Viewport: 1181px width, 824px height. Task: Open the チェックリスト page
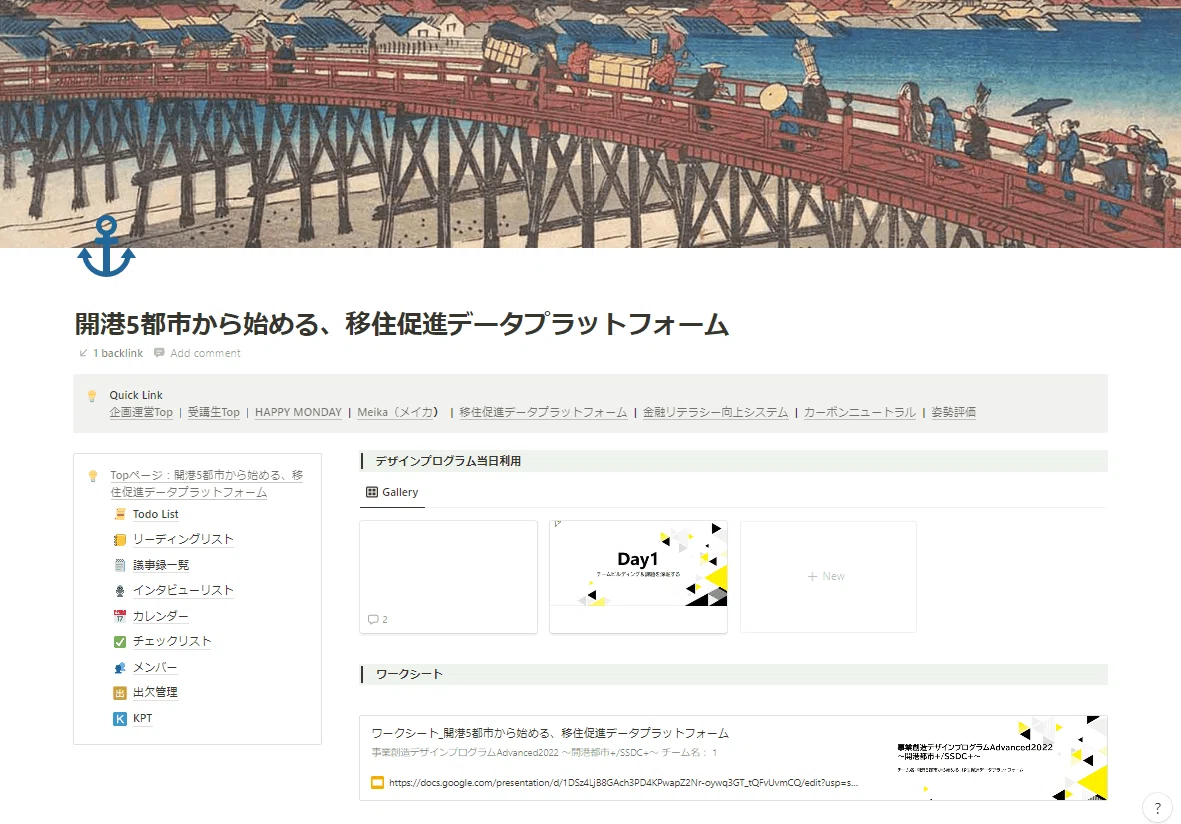[172, 642]
